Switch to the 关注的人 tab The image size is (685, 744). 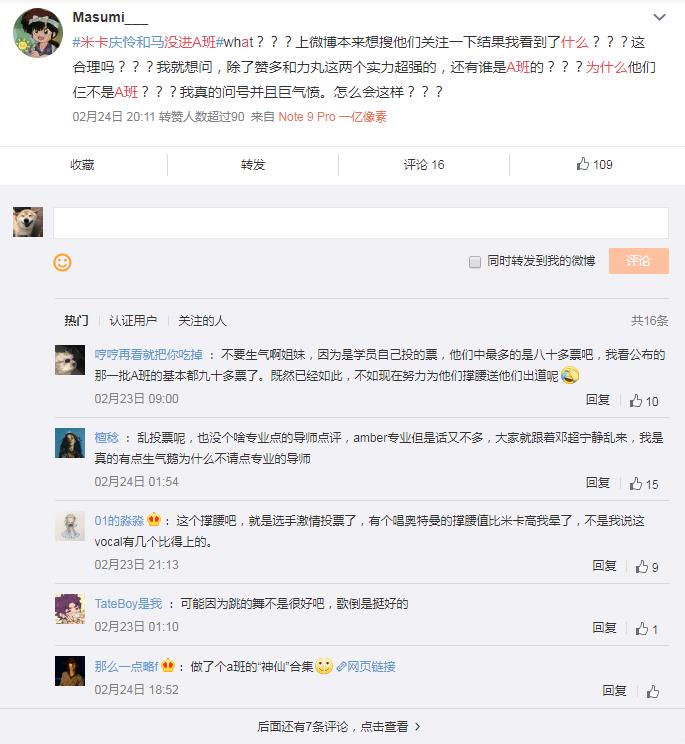[202, 321]
